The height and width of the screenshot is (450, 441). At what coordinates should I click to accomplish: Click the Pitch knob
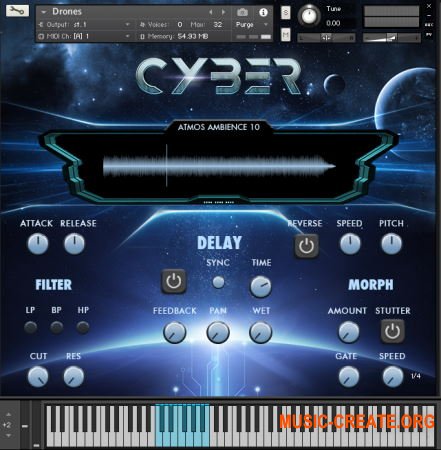[392, 244]
